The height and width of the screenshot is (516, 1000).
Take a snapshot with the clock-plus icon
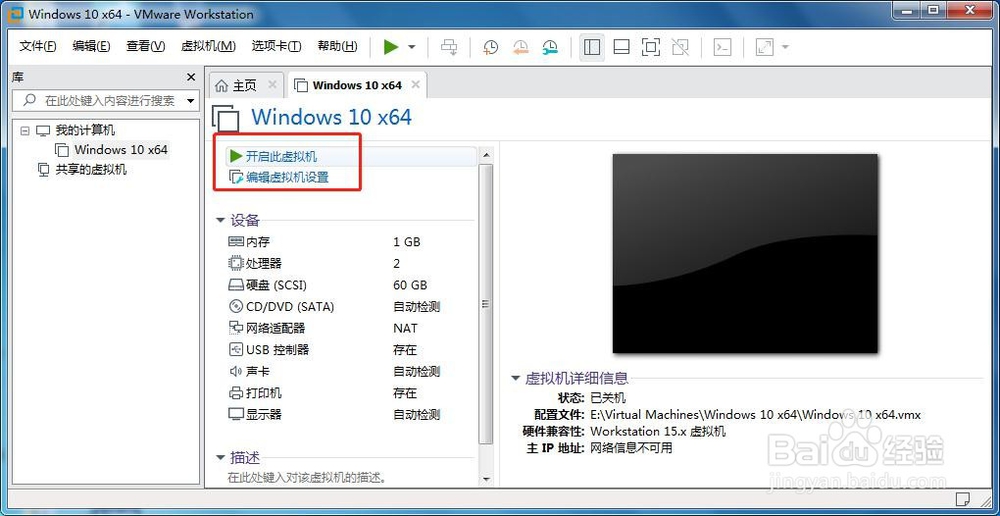pyautogui.click(x=490, y=47)
